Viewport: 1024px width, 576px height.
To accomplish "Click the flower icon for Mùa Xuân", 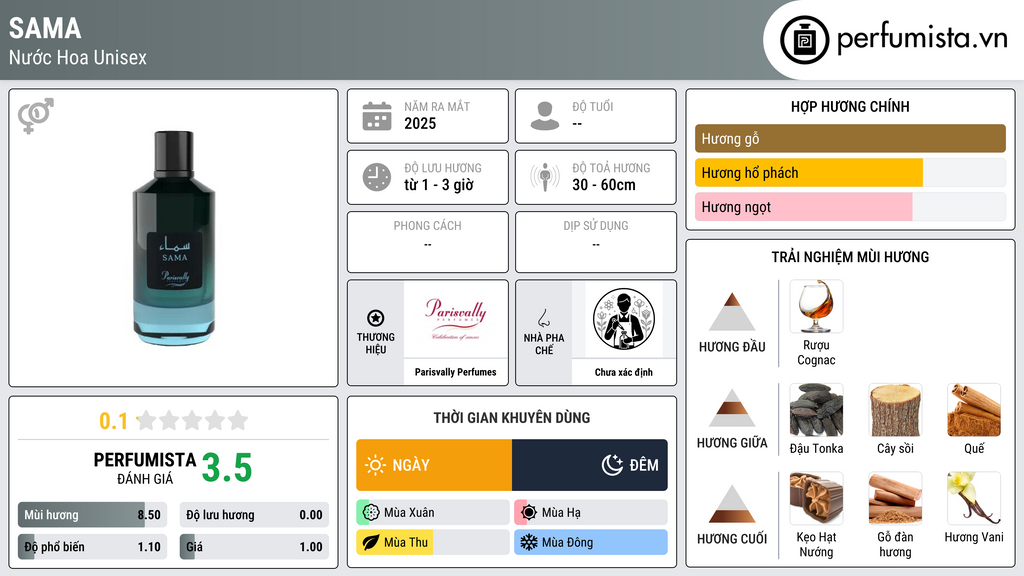I will point(371,513).
